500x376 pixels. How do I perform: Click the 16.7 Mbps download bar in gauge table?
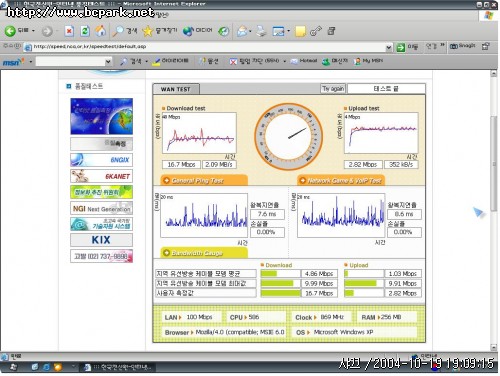(x=281, y=293)
